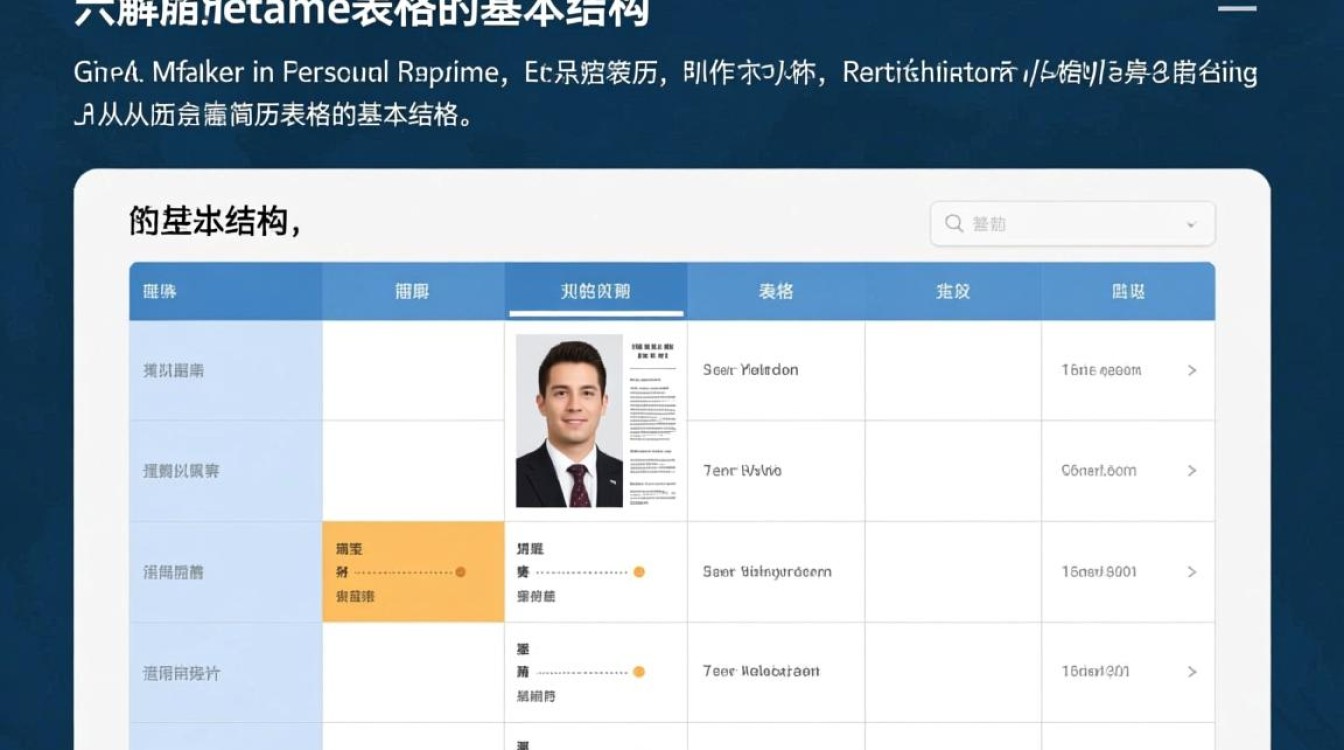Expand the third table row with its right chevron

point(1192,572)
